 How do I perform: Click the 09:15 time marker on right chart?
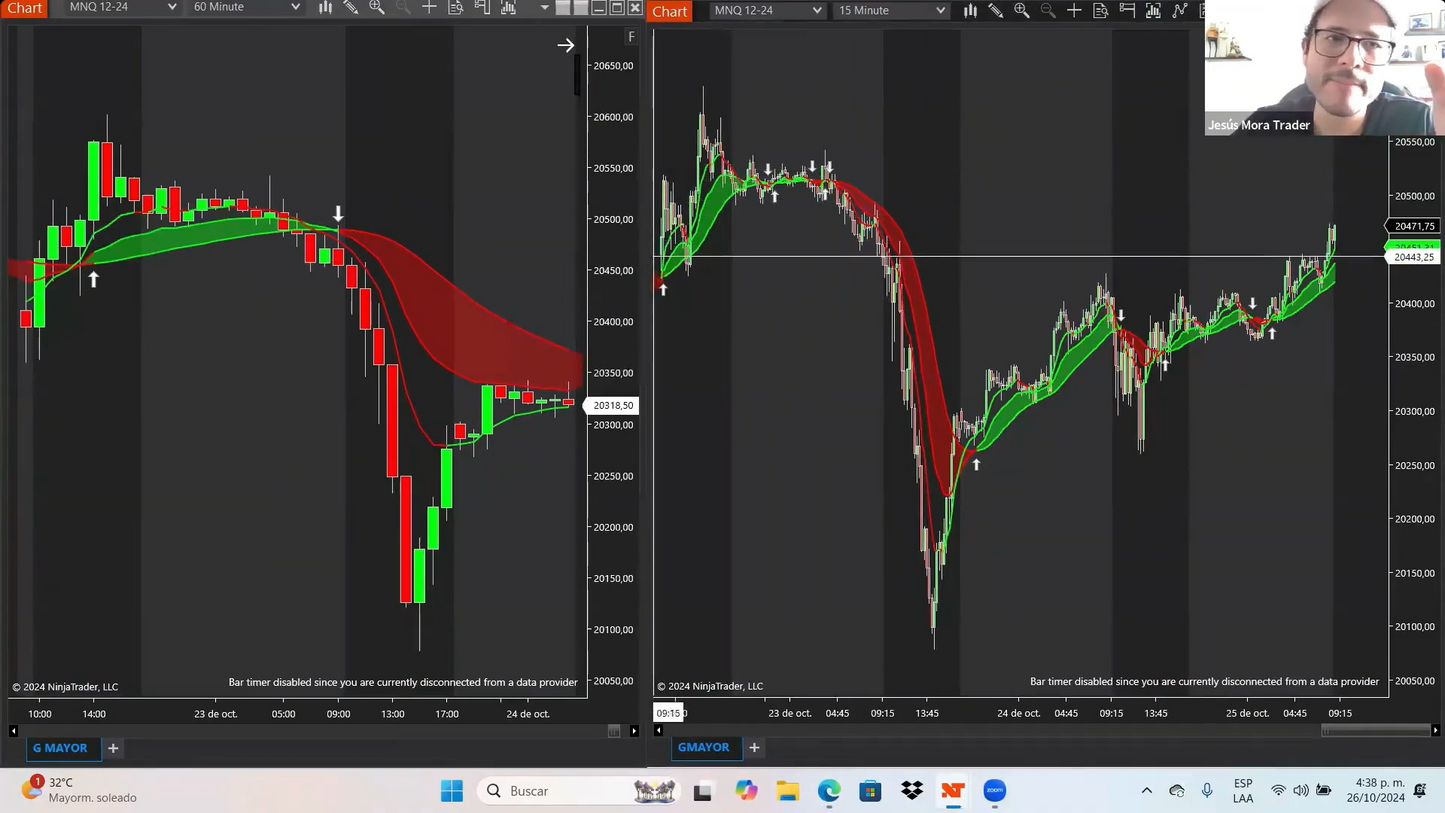pyautogui.click(x=668, y=713)
